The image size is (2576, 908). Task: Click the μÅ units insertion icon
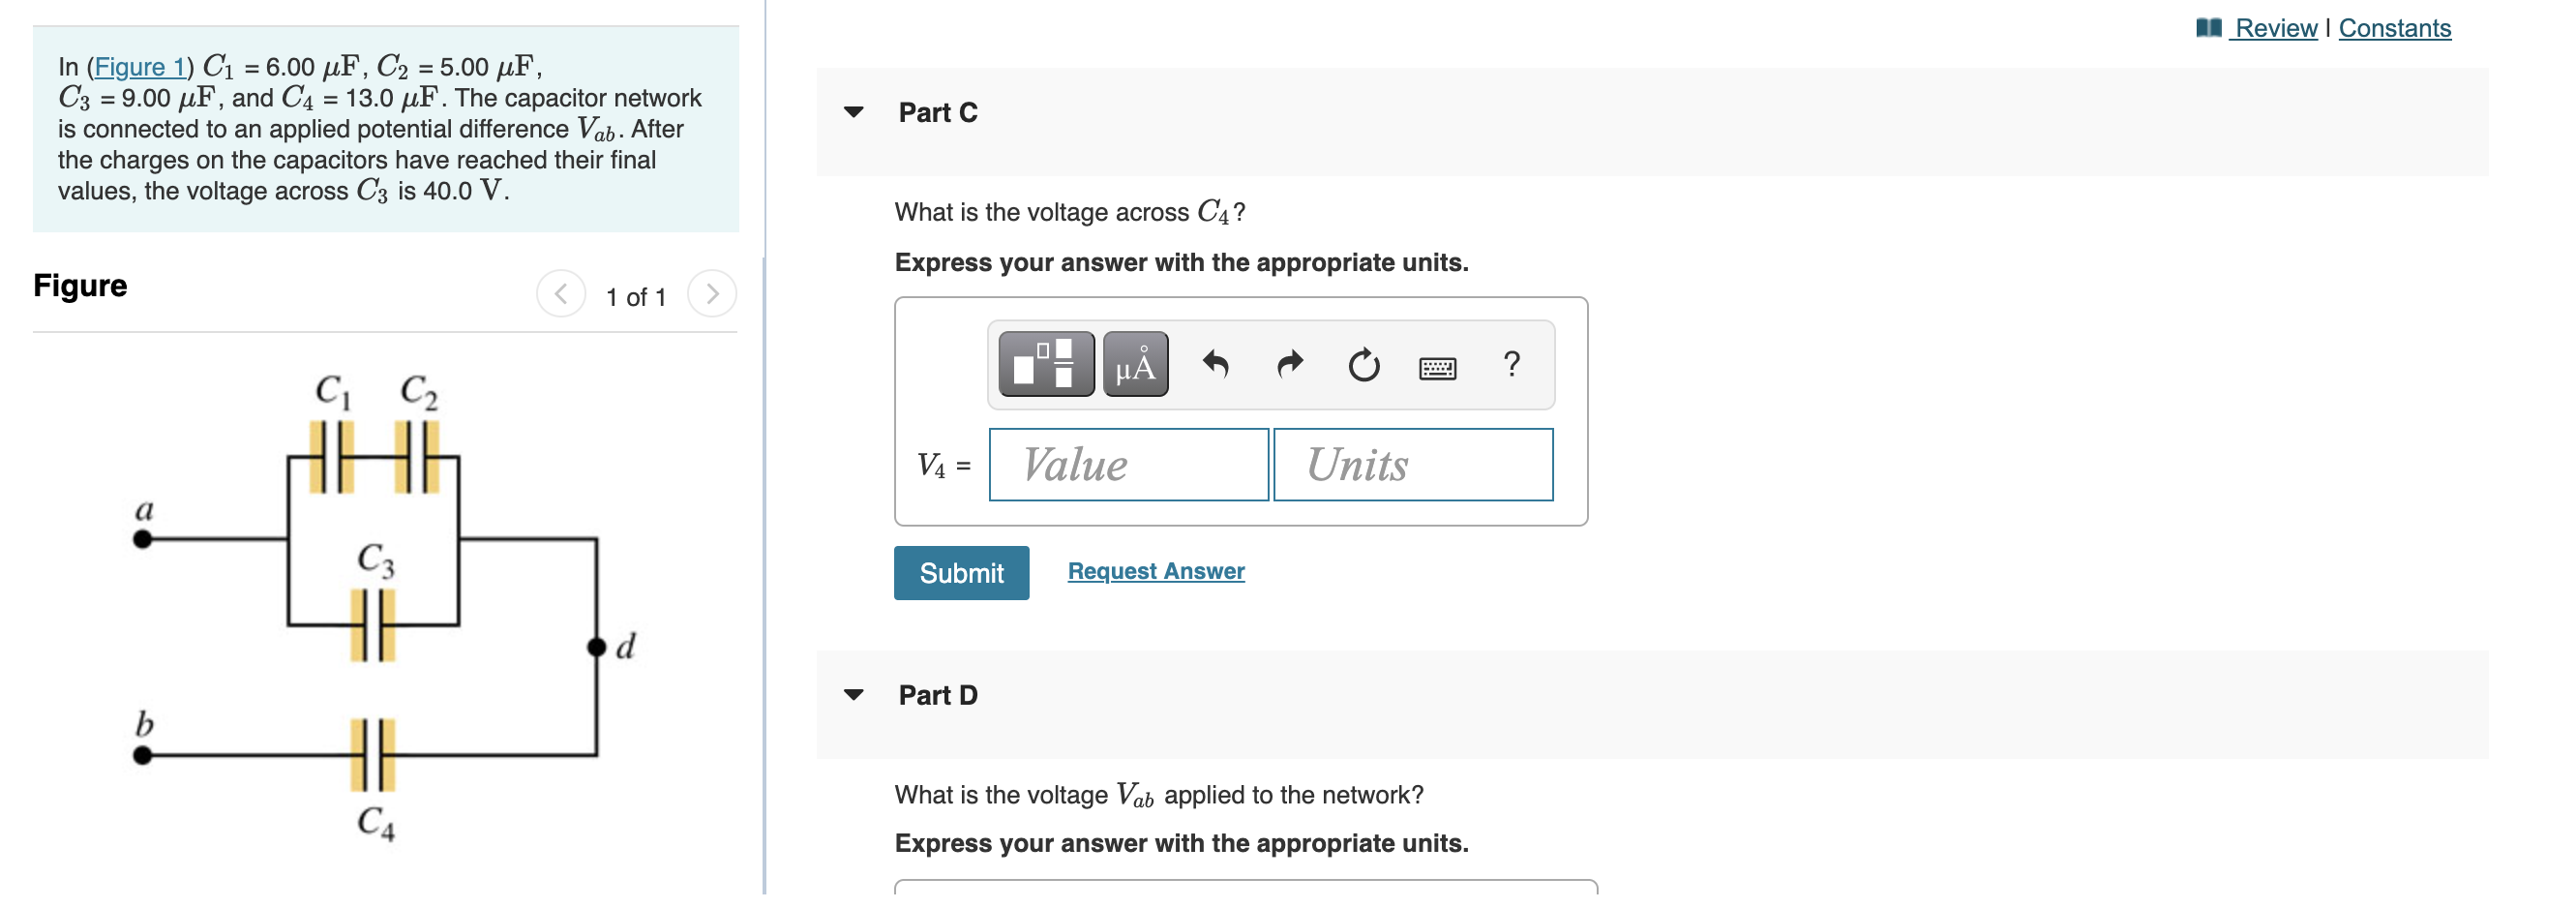point(1136,364)
